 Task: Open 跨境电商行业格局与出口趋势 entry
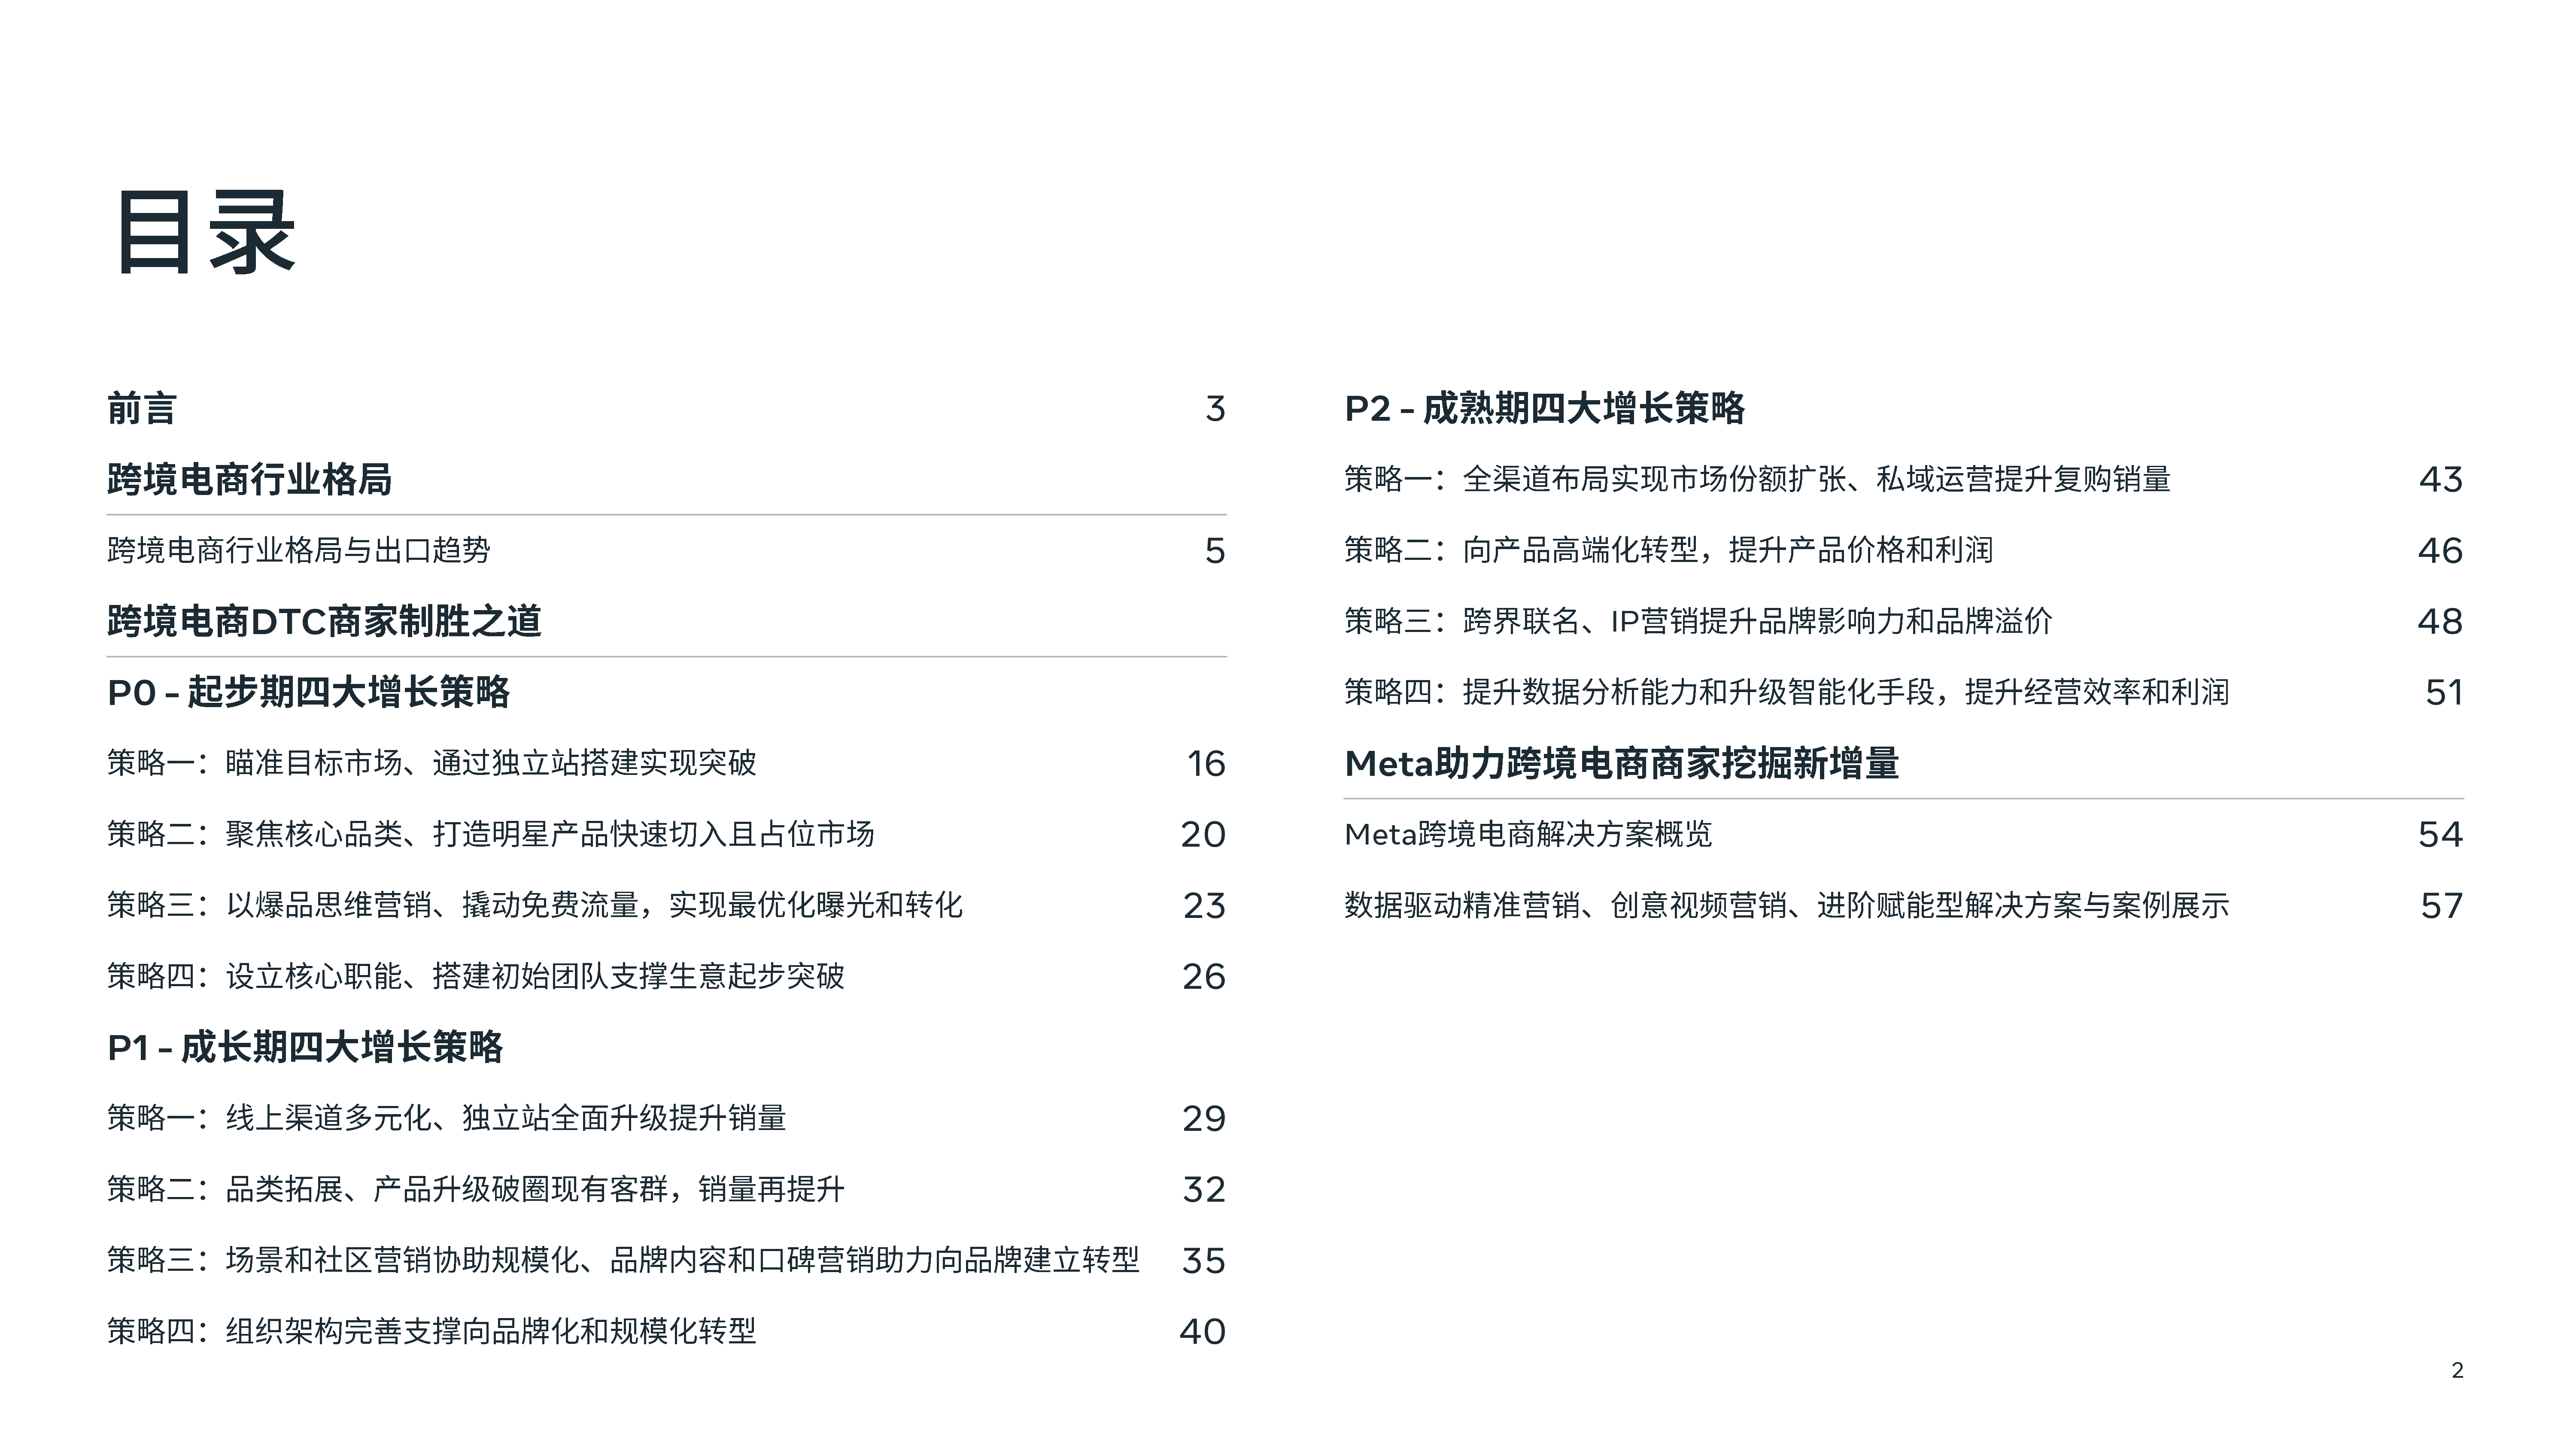coord(299,550)
